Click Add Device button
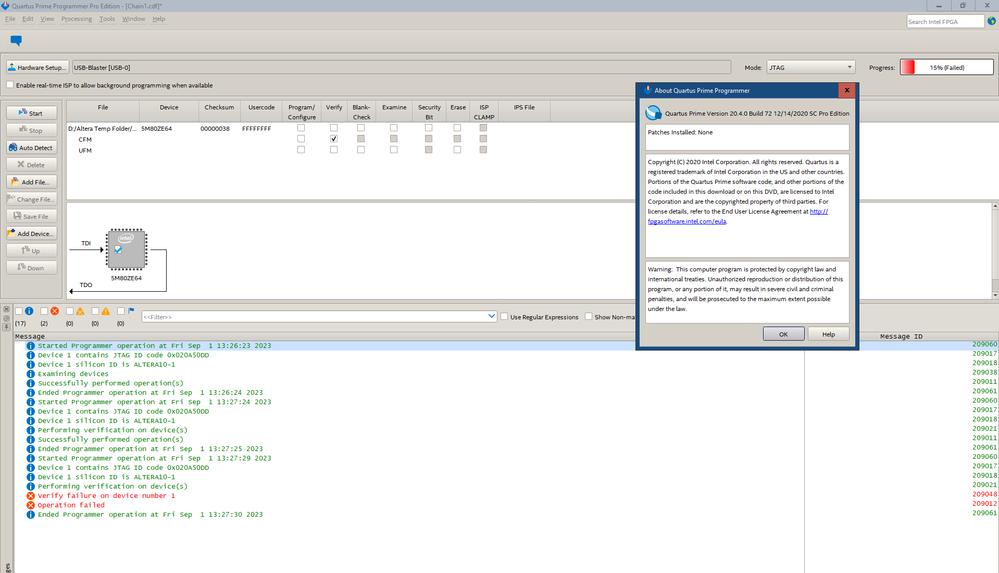Viewport: 999px width, 573px height. point(32,233)
